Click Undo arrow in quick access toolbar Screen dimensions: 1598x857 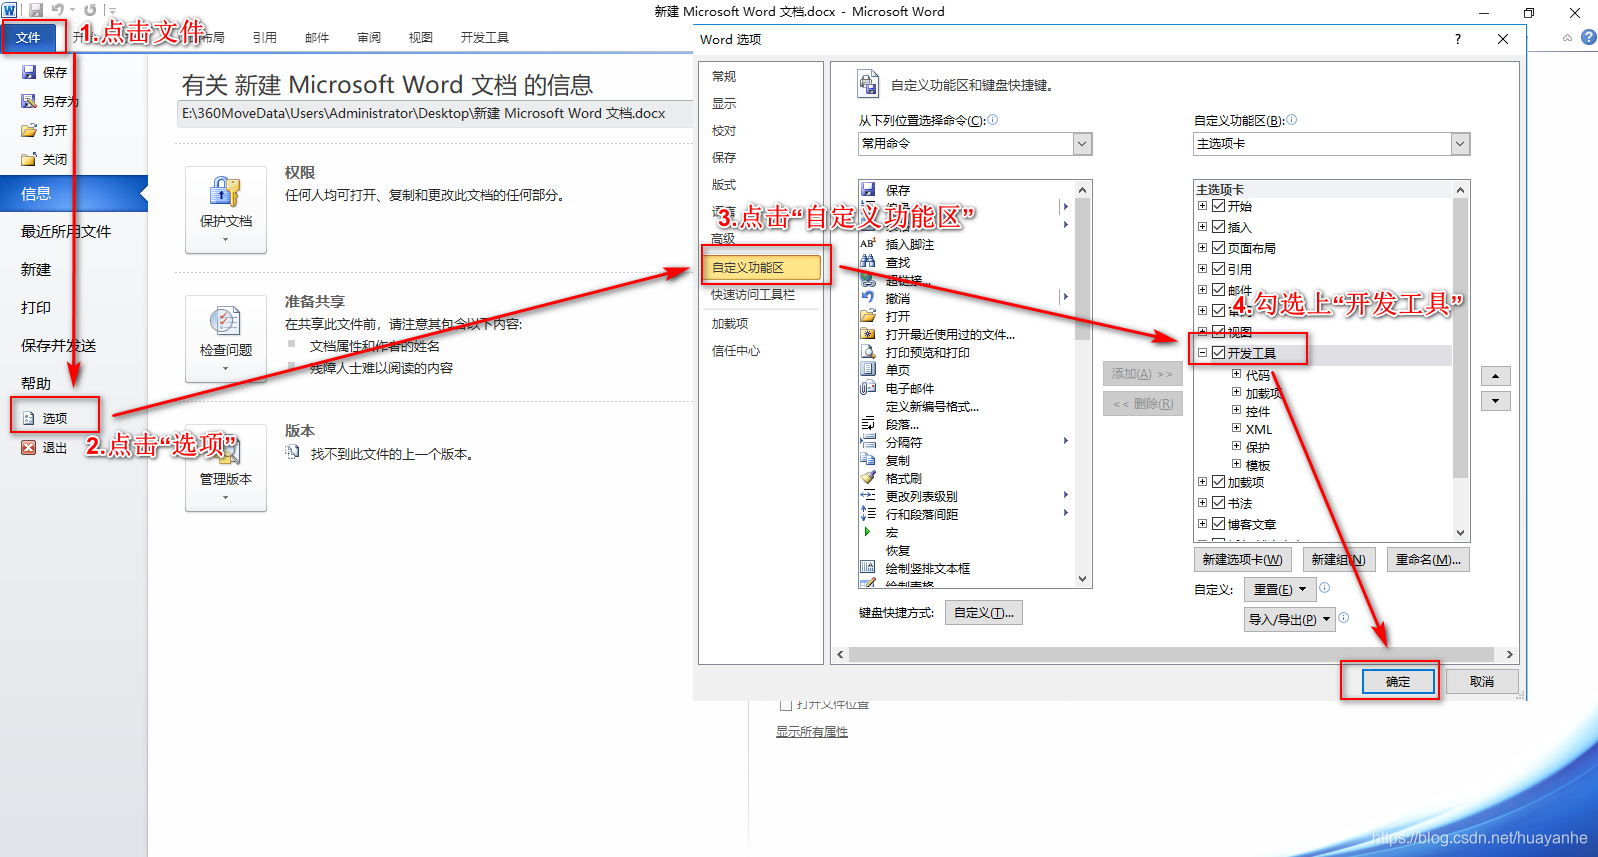(x=58, y=10)
